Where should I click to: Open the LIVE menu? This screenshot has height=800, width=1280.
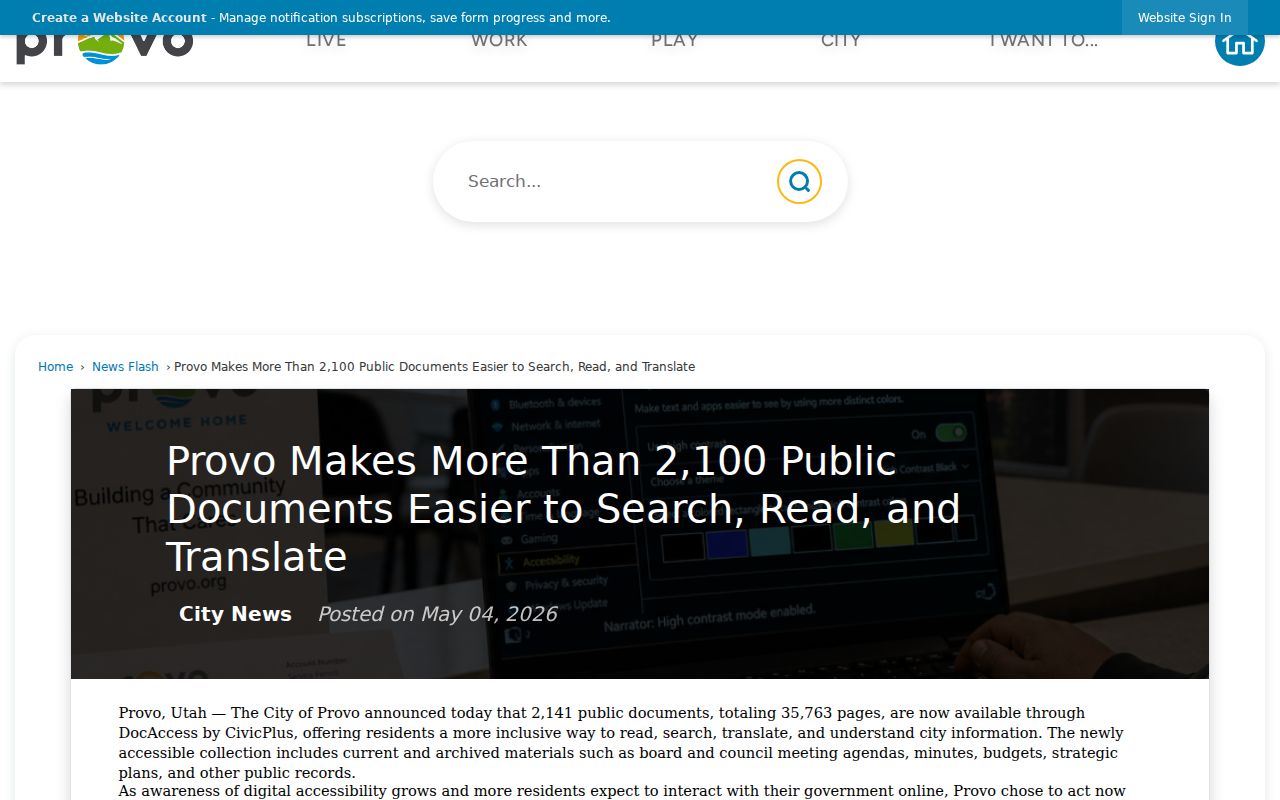(x=326, y=42)
